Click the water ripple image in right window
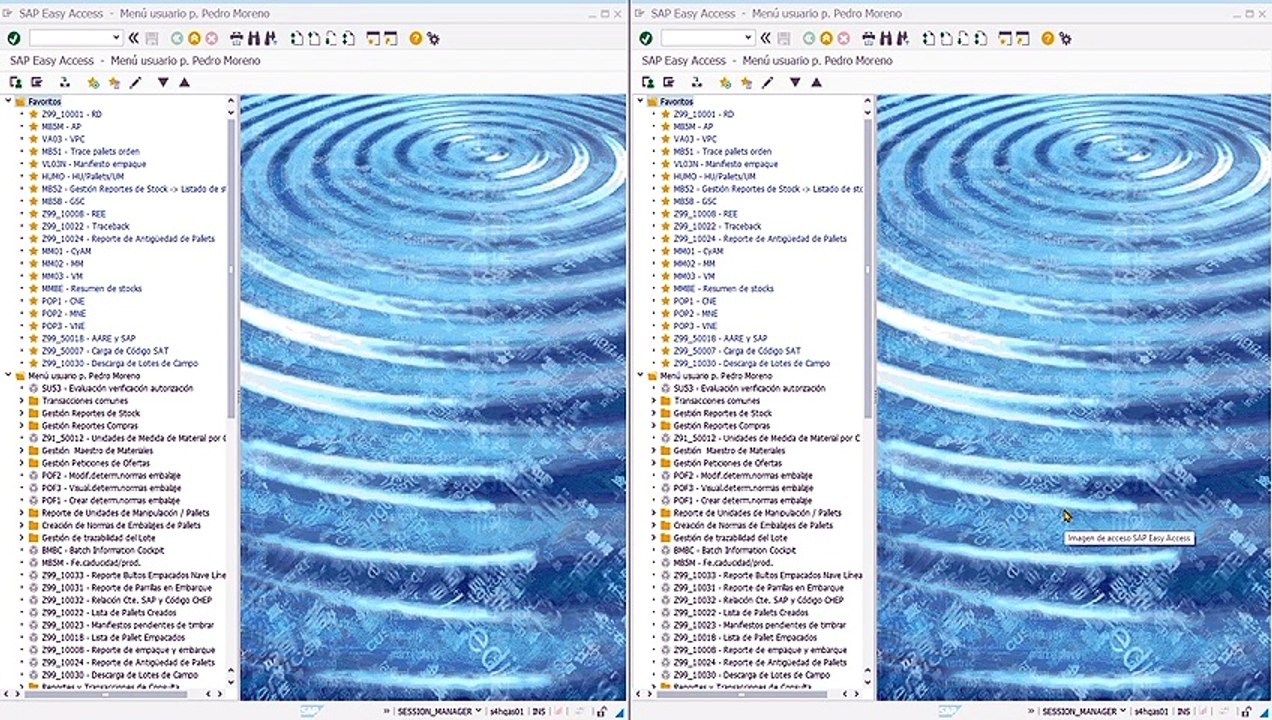 click(x=1073, y=397)
